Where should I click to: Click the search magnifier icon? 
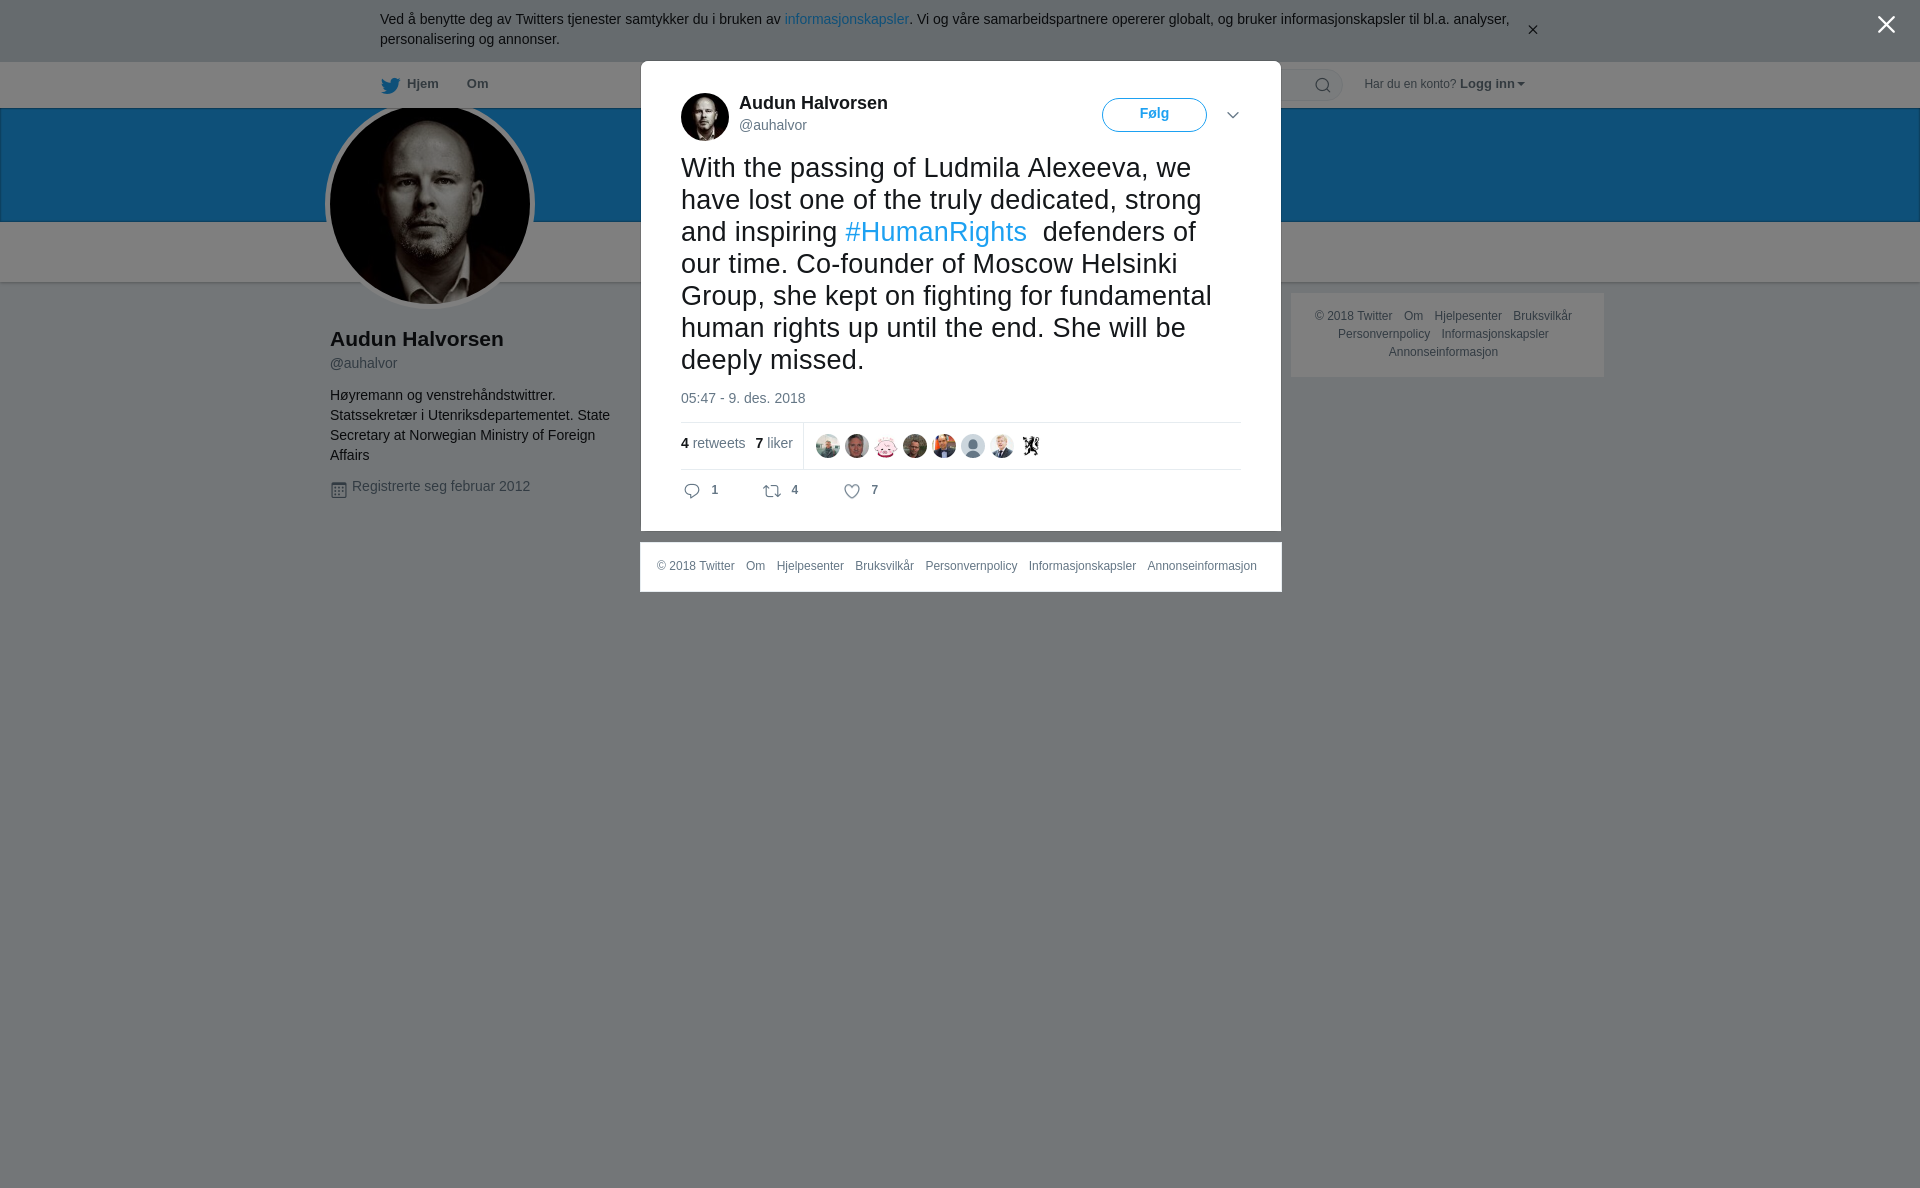1323,85
